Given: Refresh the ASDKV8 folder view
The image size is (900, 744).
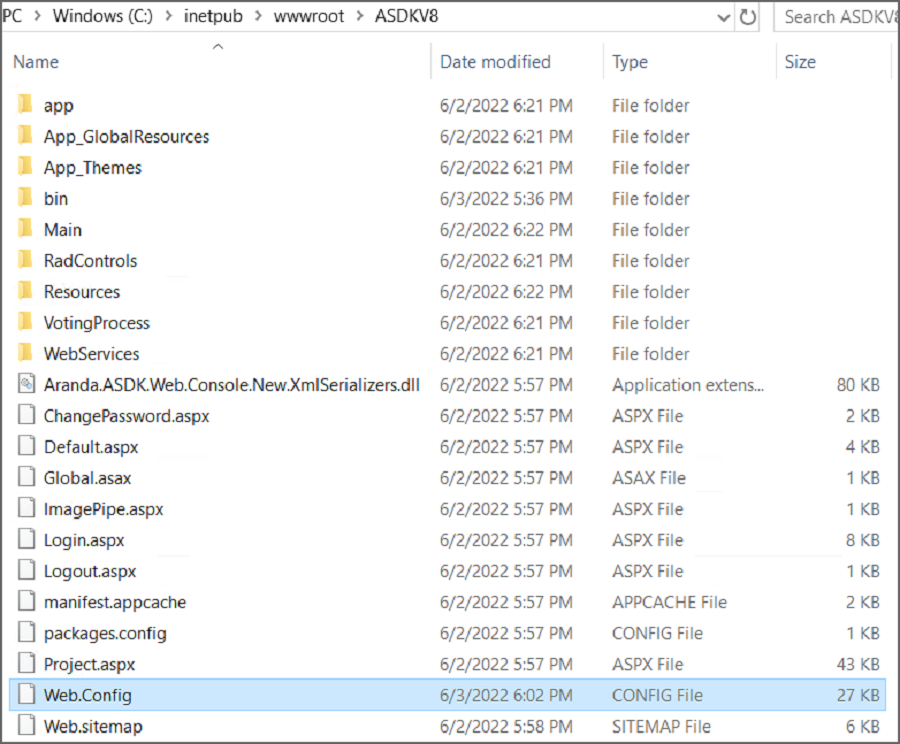Looking at the screenshot, I should (747, 17).
